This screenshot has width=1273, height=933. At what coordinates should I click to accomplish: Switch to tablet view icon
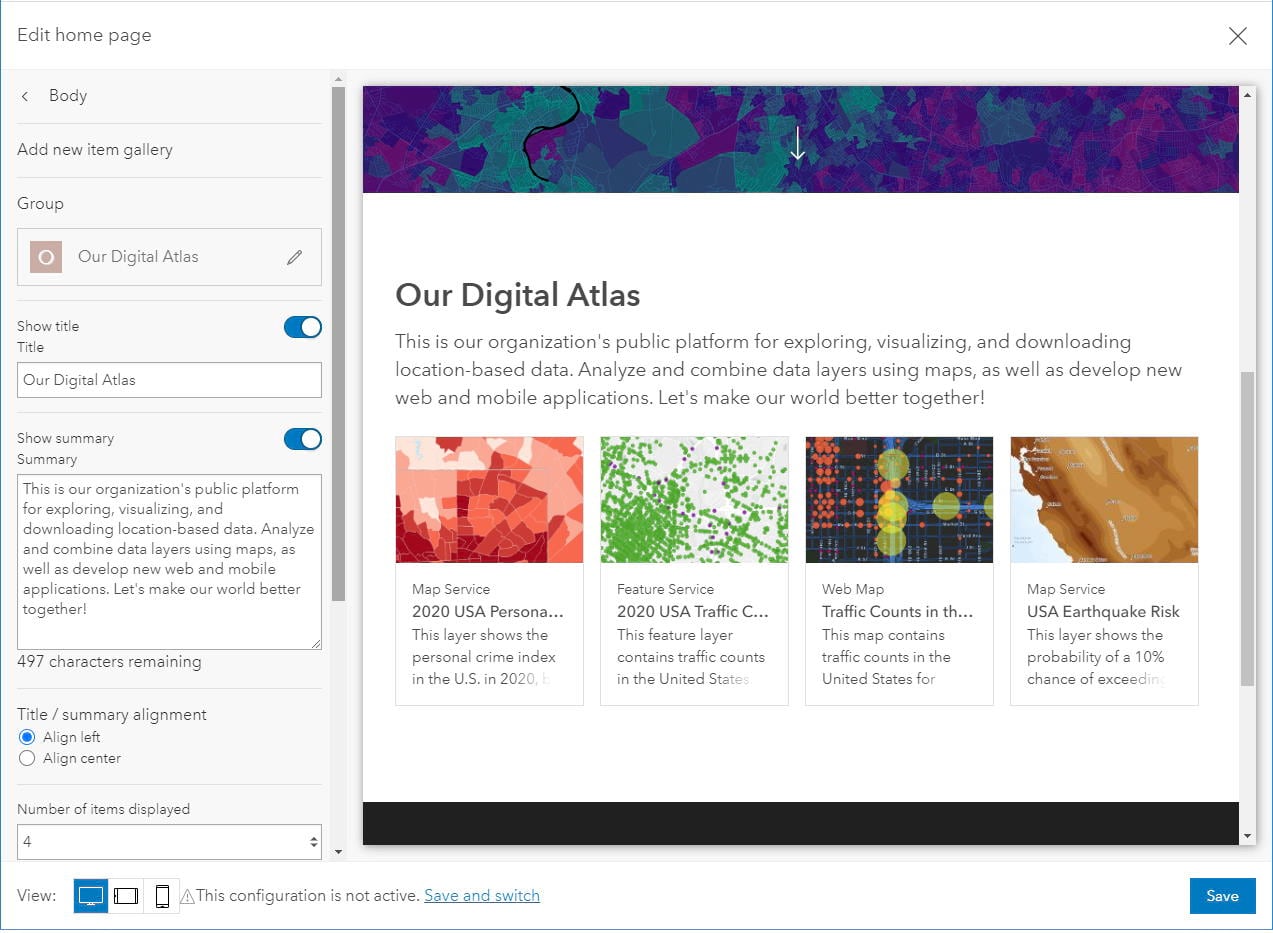click(x=126, y=896)
